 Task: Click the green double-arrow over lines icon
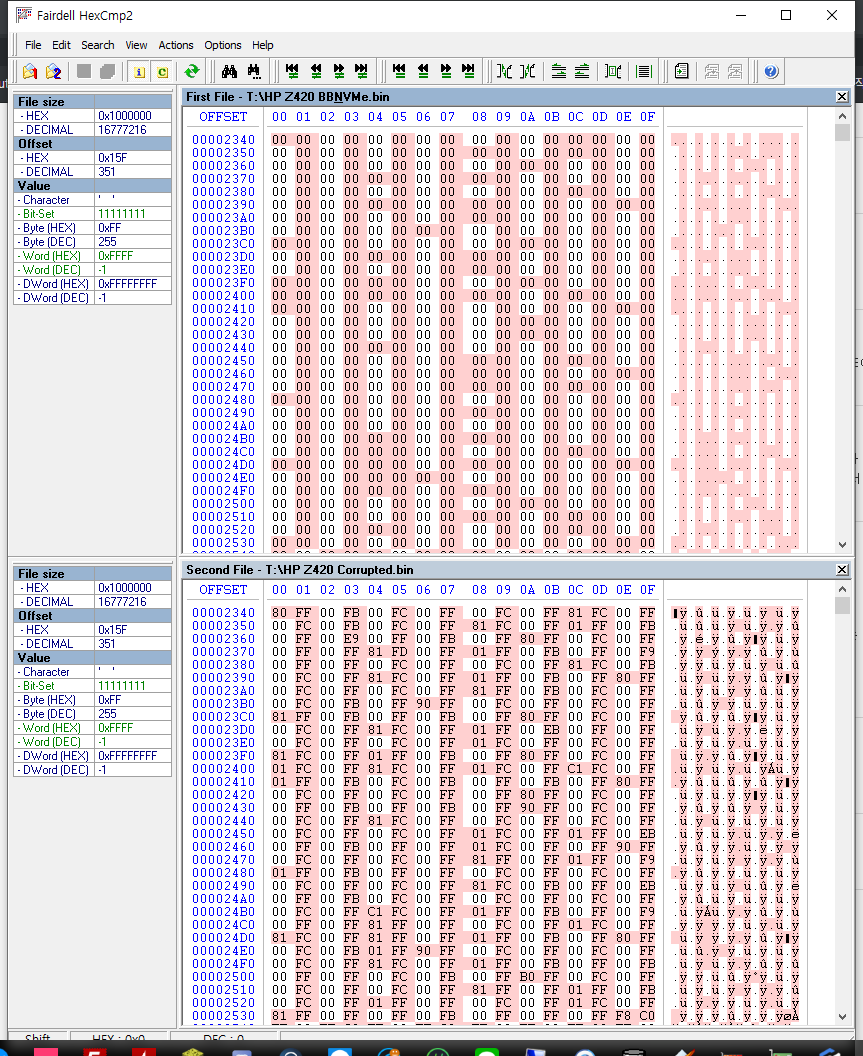pos(582,71)
